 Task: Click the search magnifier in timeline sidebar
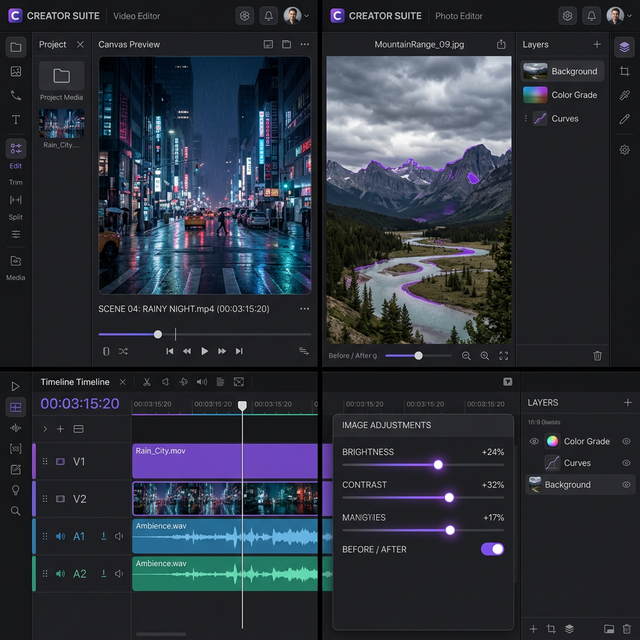point(16,511)
